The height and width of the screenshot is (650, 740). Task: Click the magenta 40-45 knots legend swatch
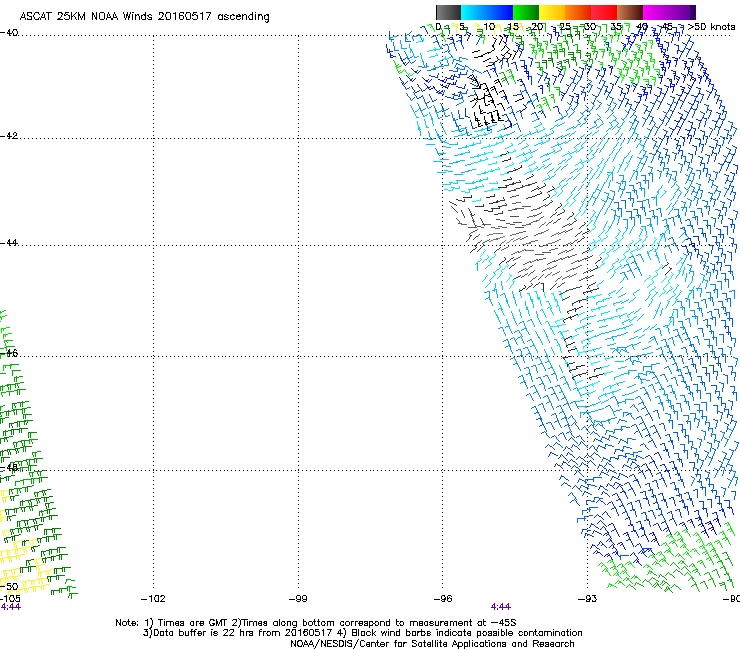[656, 12]
